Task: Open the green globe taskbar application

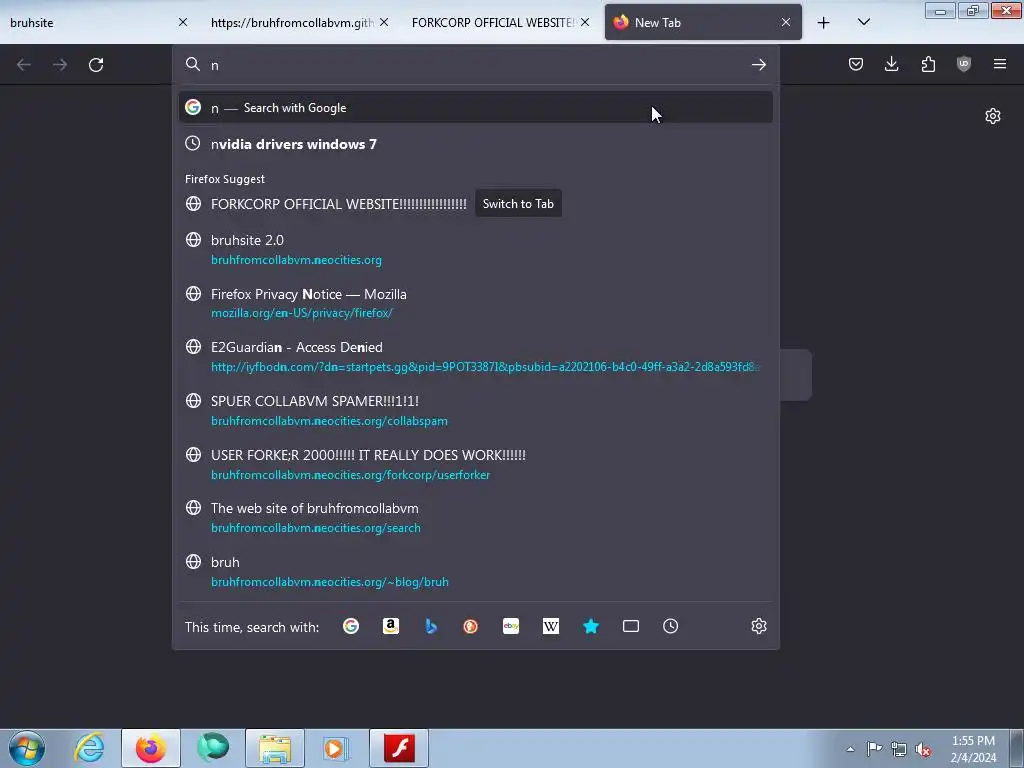Action: (x=213, y=748)
